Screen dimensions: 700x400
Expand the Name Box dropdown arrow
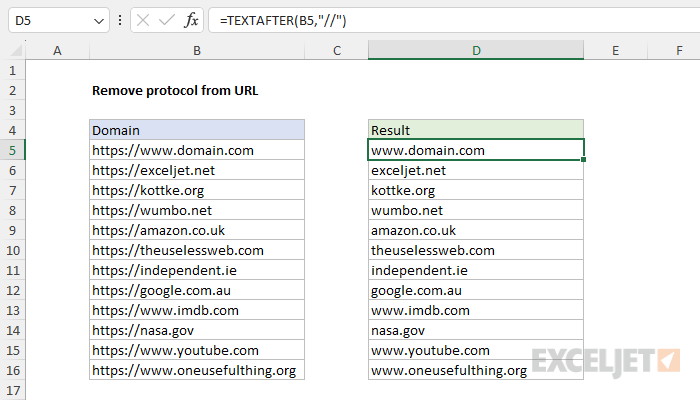pos(99,21)
